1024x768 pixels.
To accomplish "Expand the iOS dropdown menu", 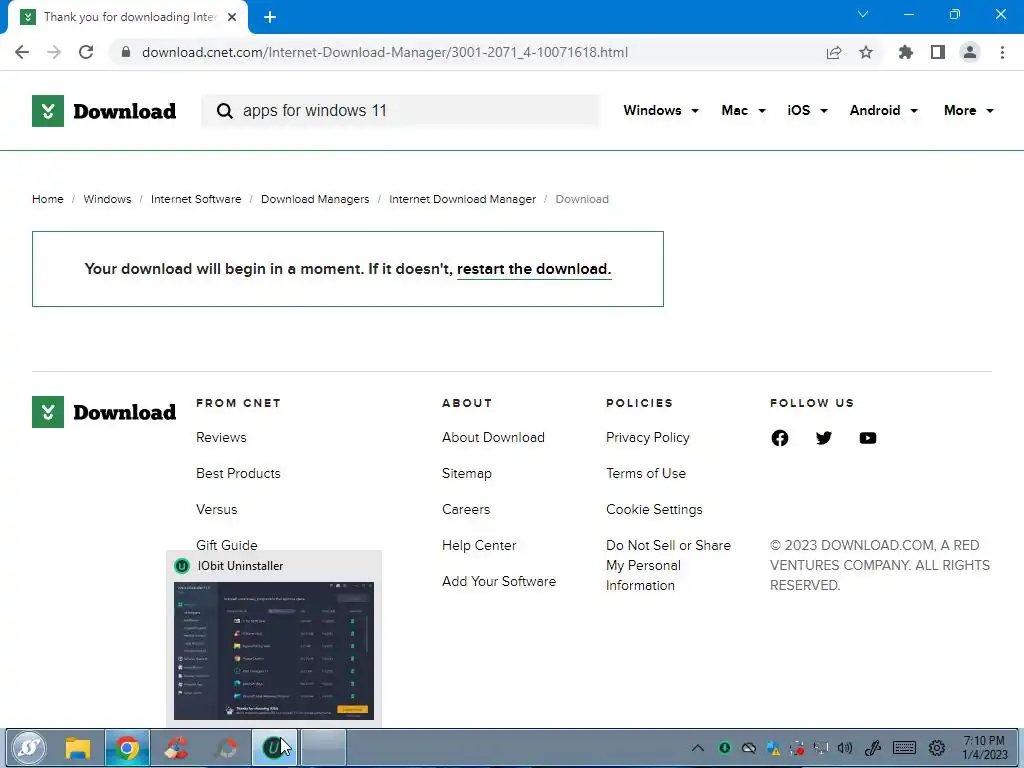I will click(807, 110).
